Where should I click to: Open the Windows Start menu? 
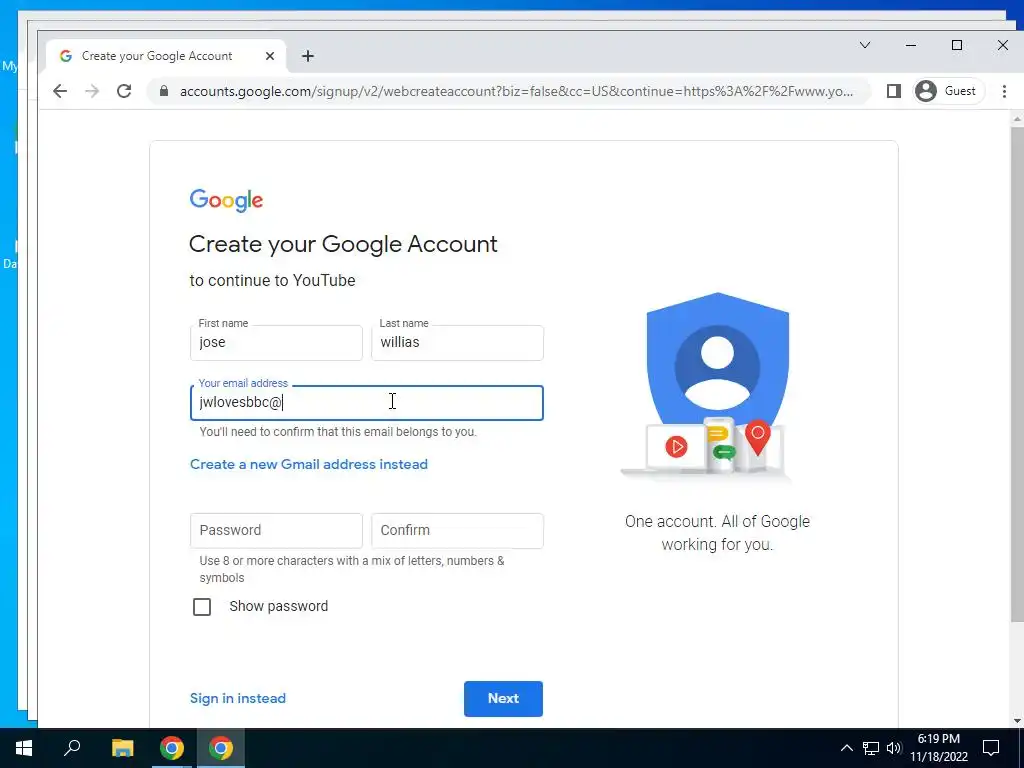pyautogui.click(x=24, y=748)
